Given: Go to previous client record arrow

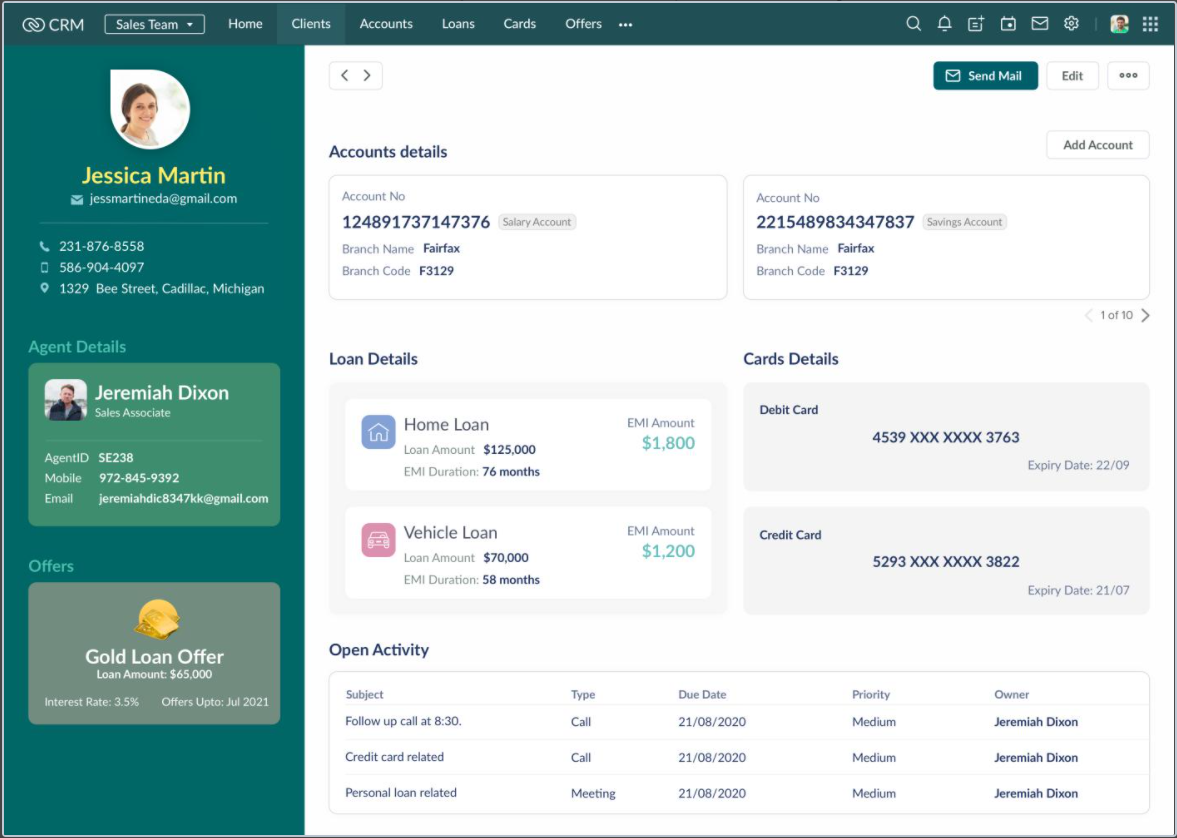Looking at the screenshot, I should point(344,76).
